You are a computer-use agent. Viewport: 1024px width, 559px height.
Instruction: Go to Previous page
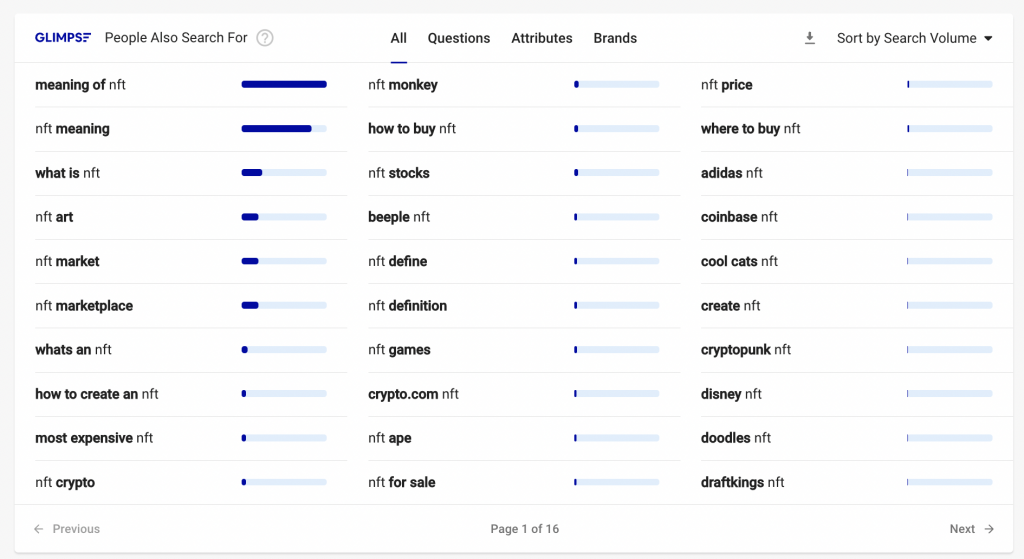coord(67,529)
